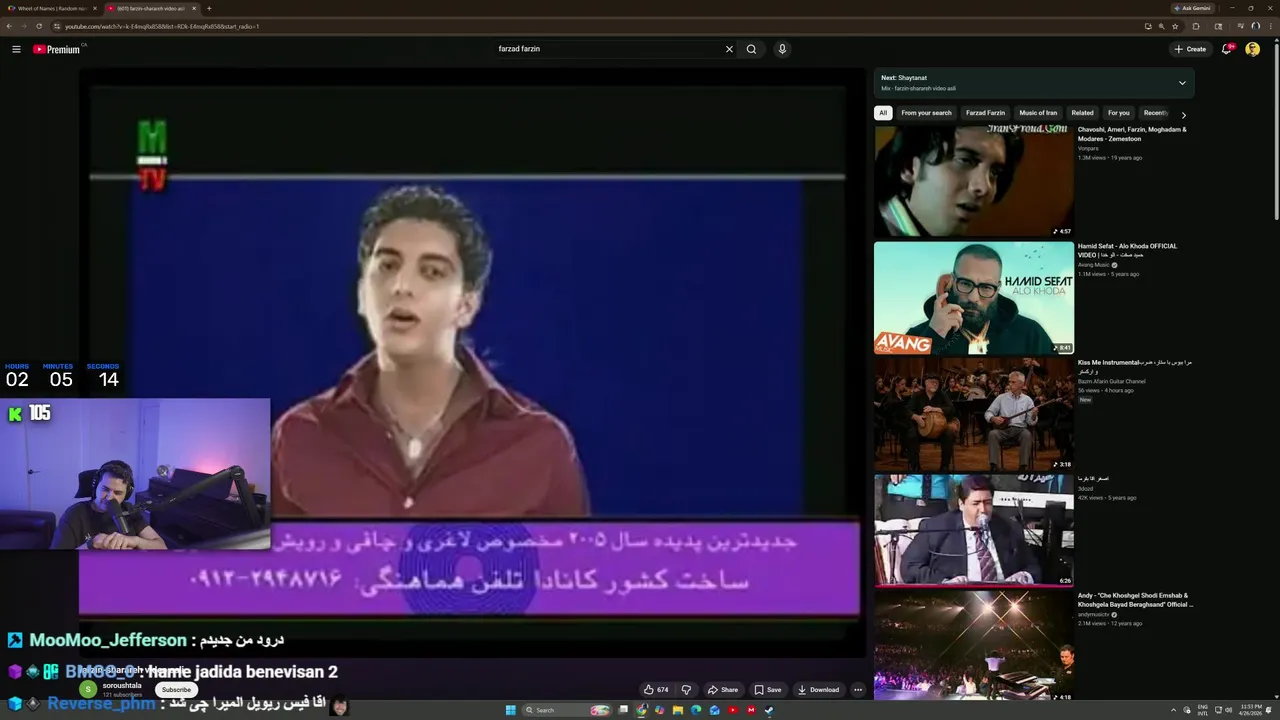
Task: Go to the YouTube Premium home logo
Action: (x=57, y=49)
